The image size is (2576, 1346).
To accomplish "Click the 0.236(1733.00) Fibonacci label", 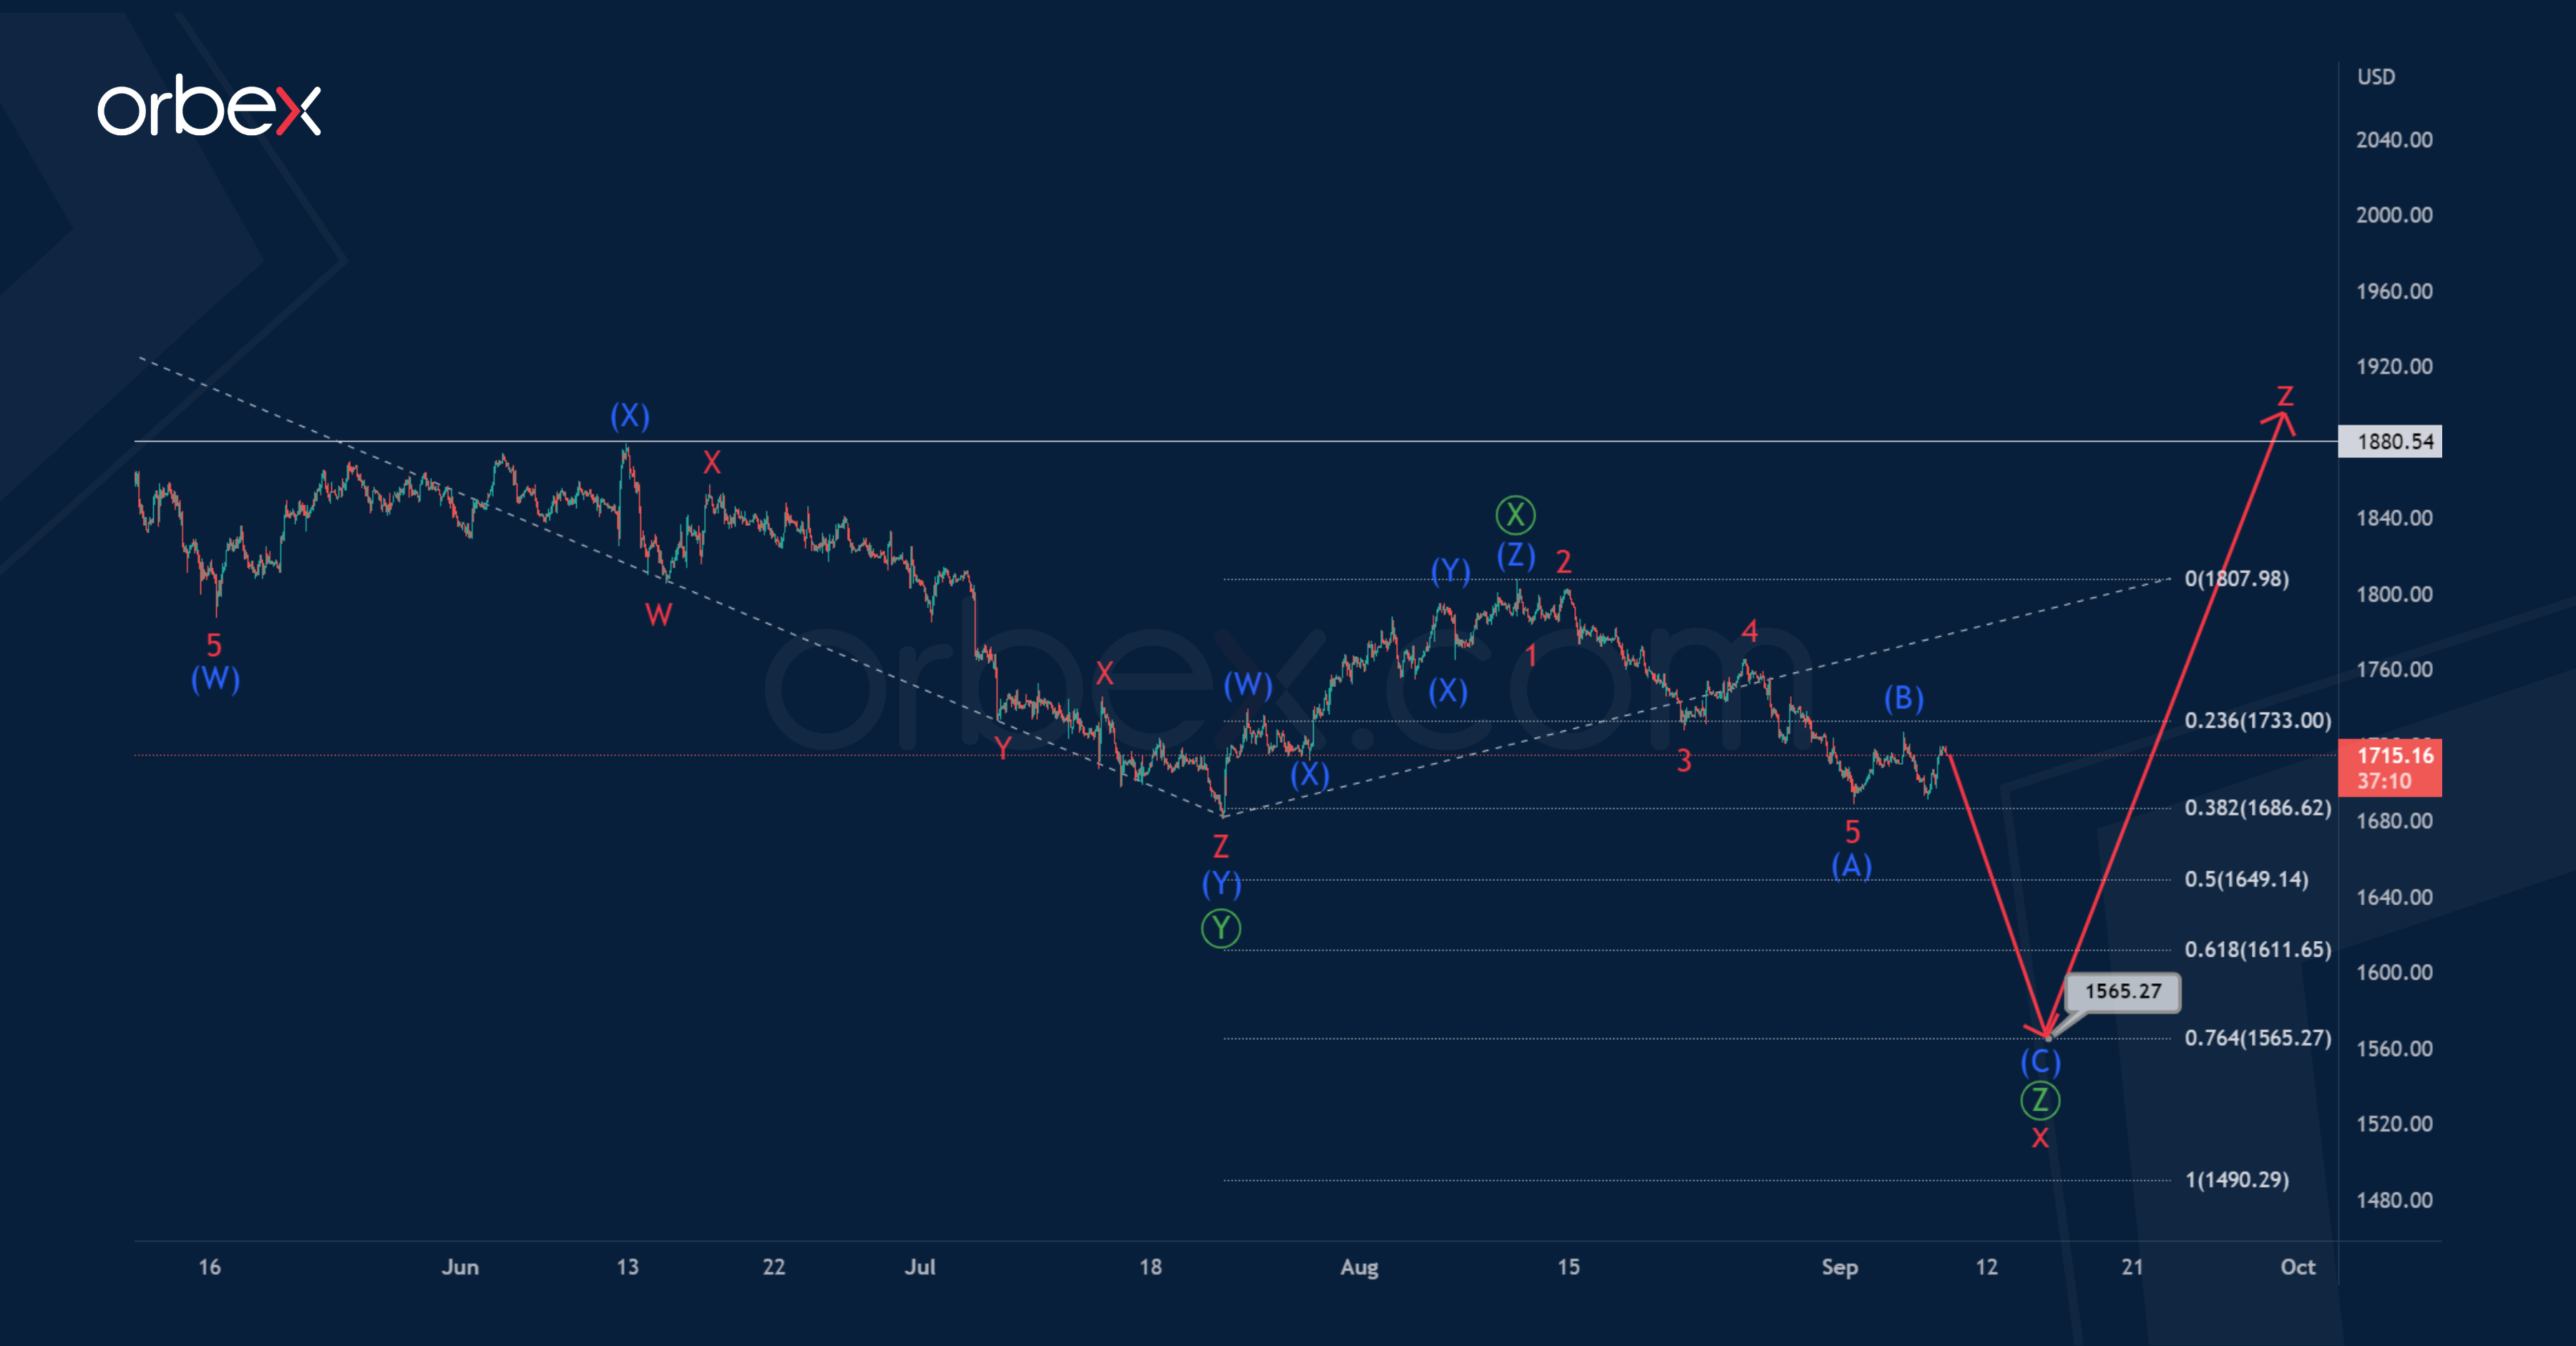I will (x=2257, y=720).
